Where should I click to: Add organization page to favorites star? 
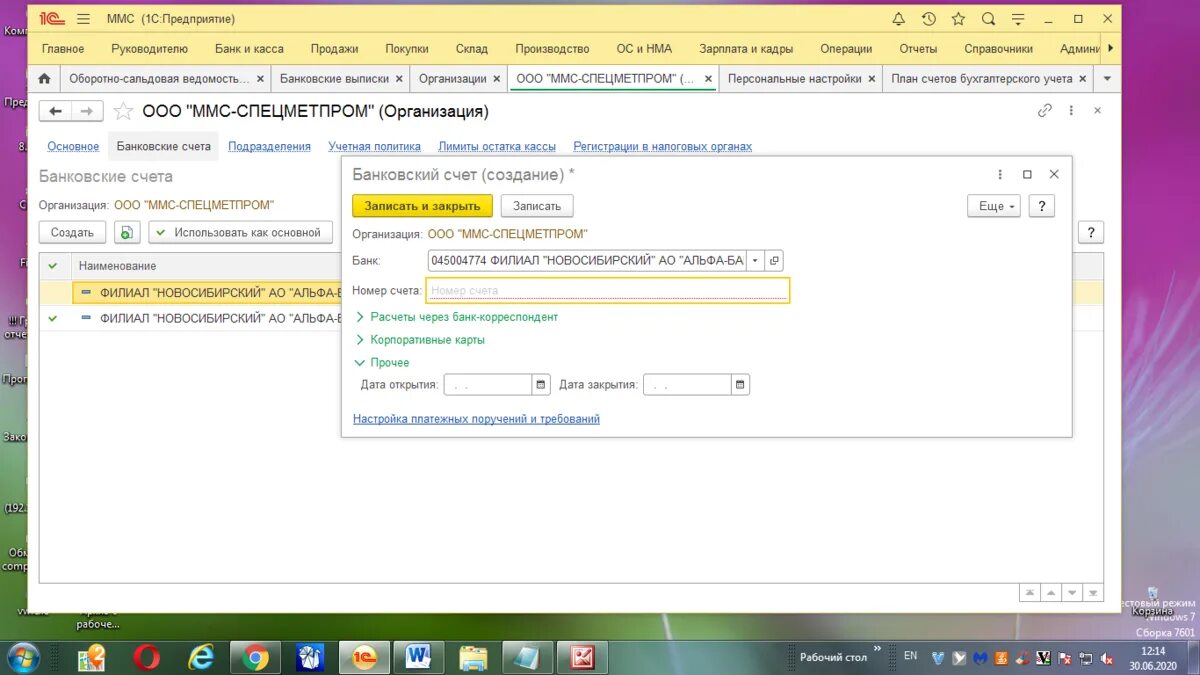pyautogui.click(x=123, y=111)
